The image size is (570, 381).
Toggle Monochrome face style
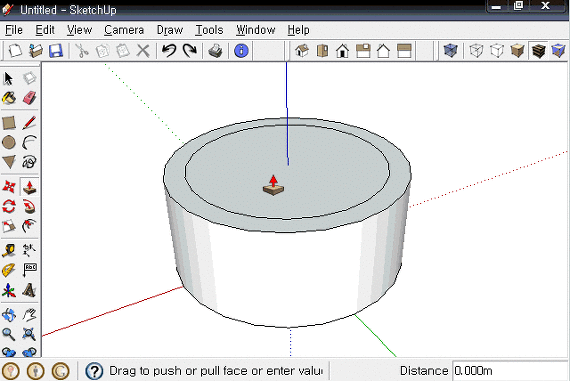pyautogui.click(x=558, y=51)
